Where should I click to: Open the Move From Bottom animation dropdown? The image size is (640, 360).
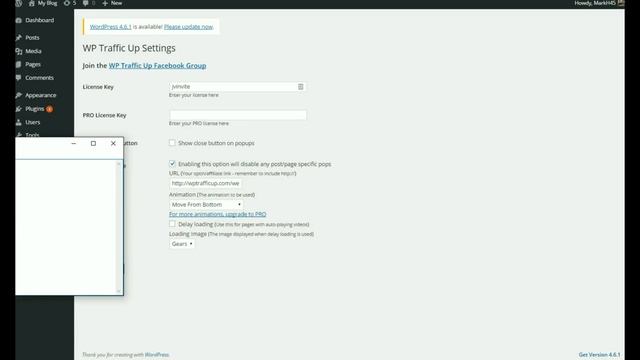[206, 204]
